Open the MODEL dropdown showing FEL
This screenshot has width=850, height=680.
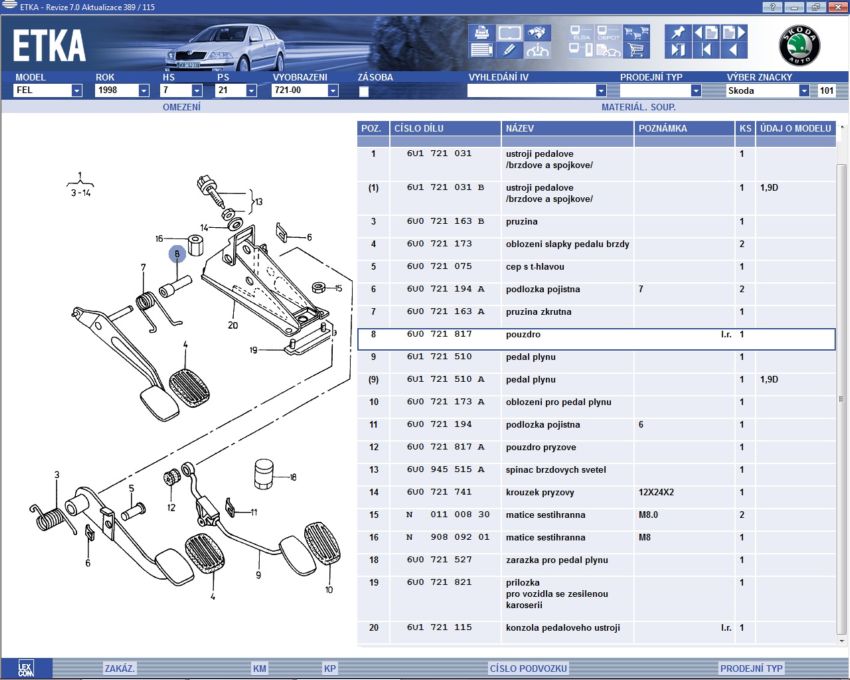(x=48, y=91)
